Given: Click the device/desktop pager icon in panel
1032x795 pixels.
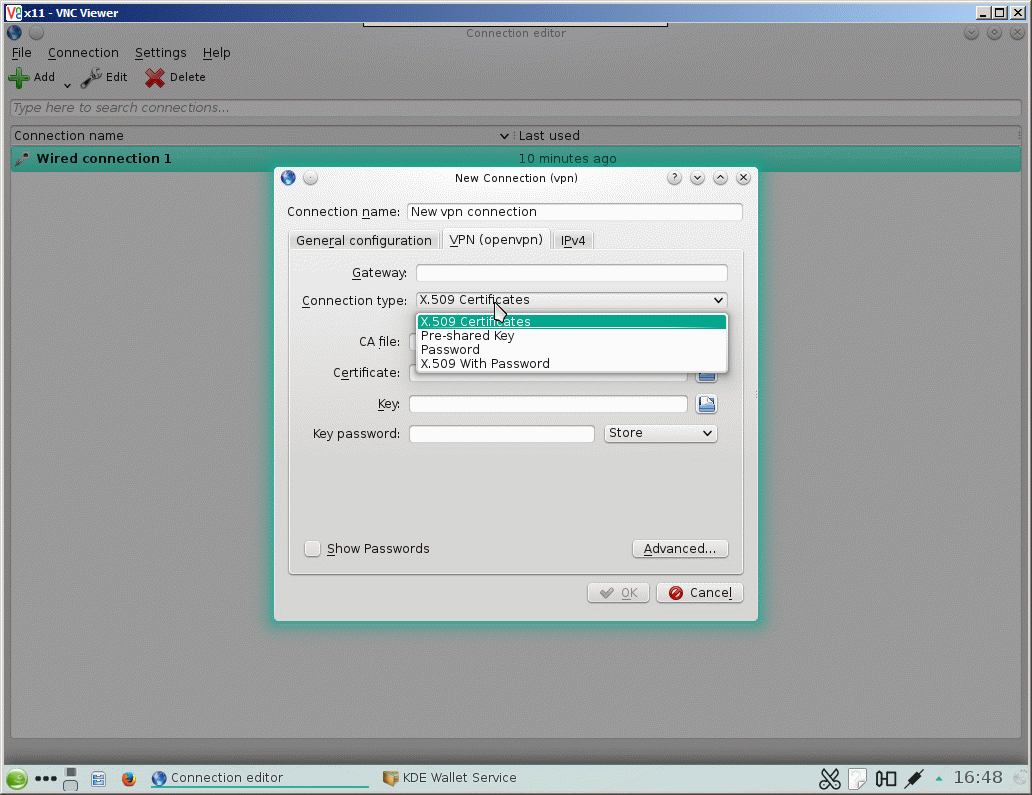Looking at the screenshot, I should [70, 779].
